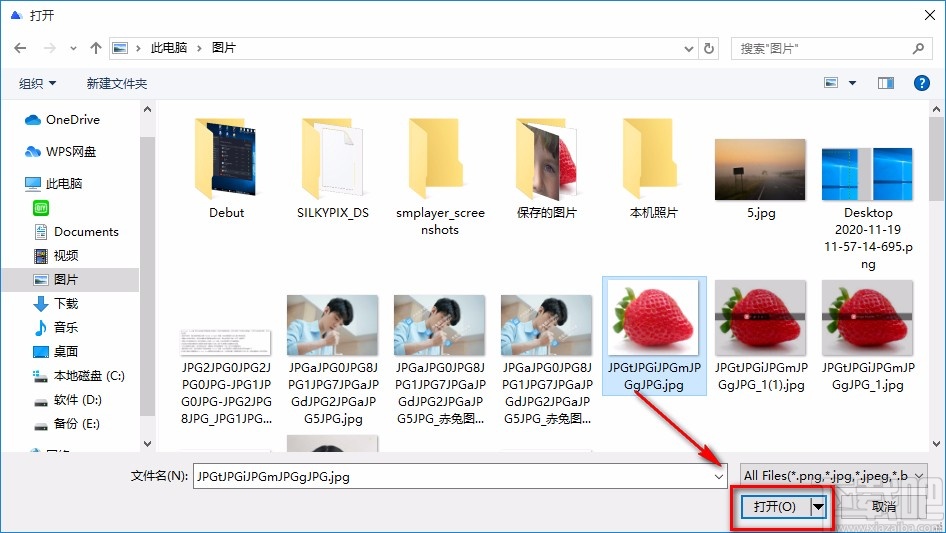Screen dimensions: 946x533
Task: Click the pictures icon in address bar
Action: click(x=120, y=48)
